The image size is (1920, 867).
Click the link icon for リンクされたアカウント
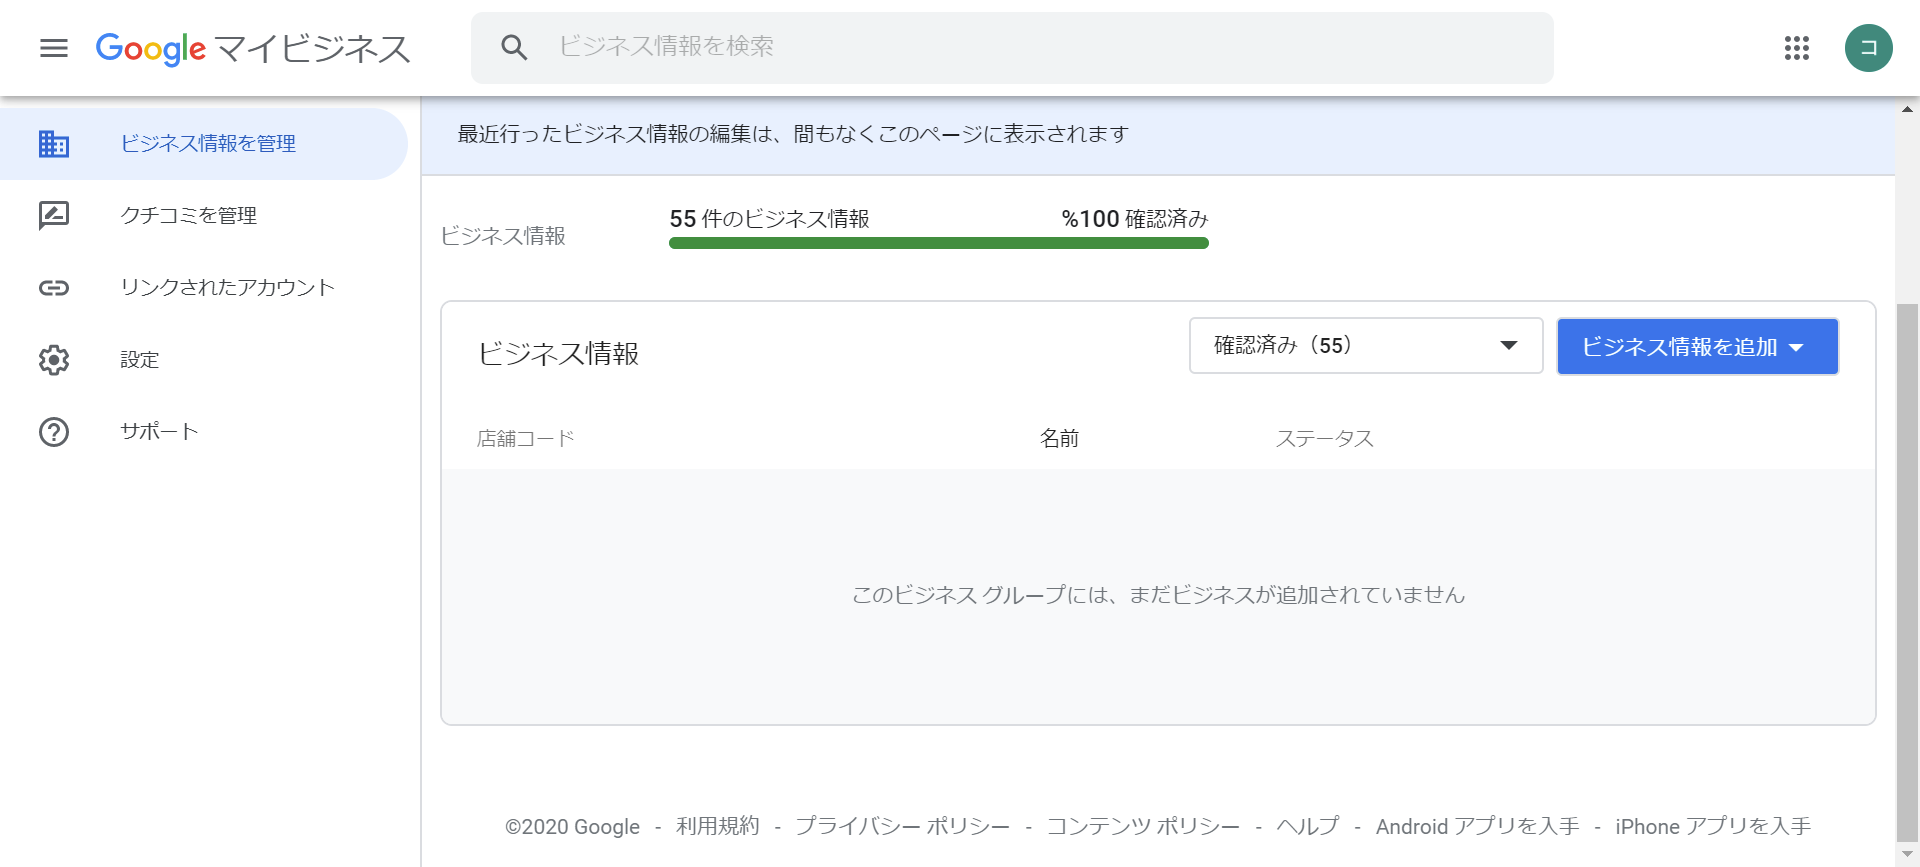click(x=54, y=288)
